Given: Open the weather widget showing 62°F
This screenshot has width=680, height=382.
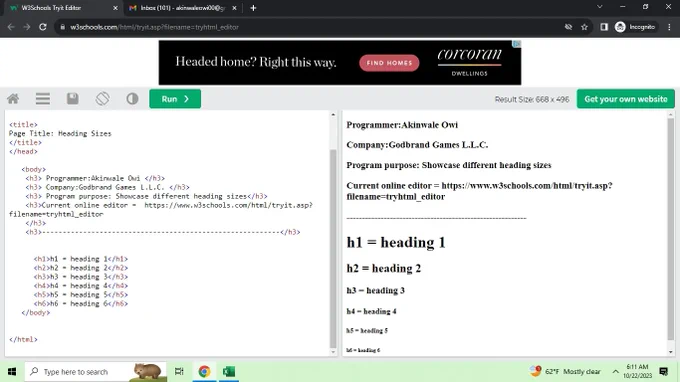Looking at the screenshot, I should pos(565,372).
